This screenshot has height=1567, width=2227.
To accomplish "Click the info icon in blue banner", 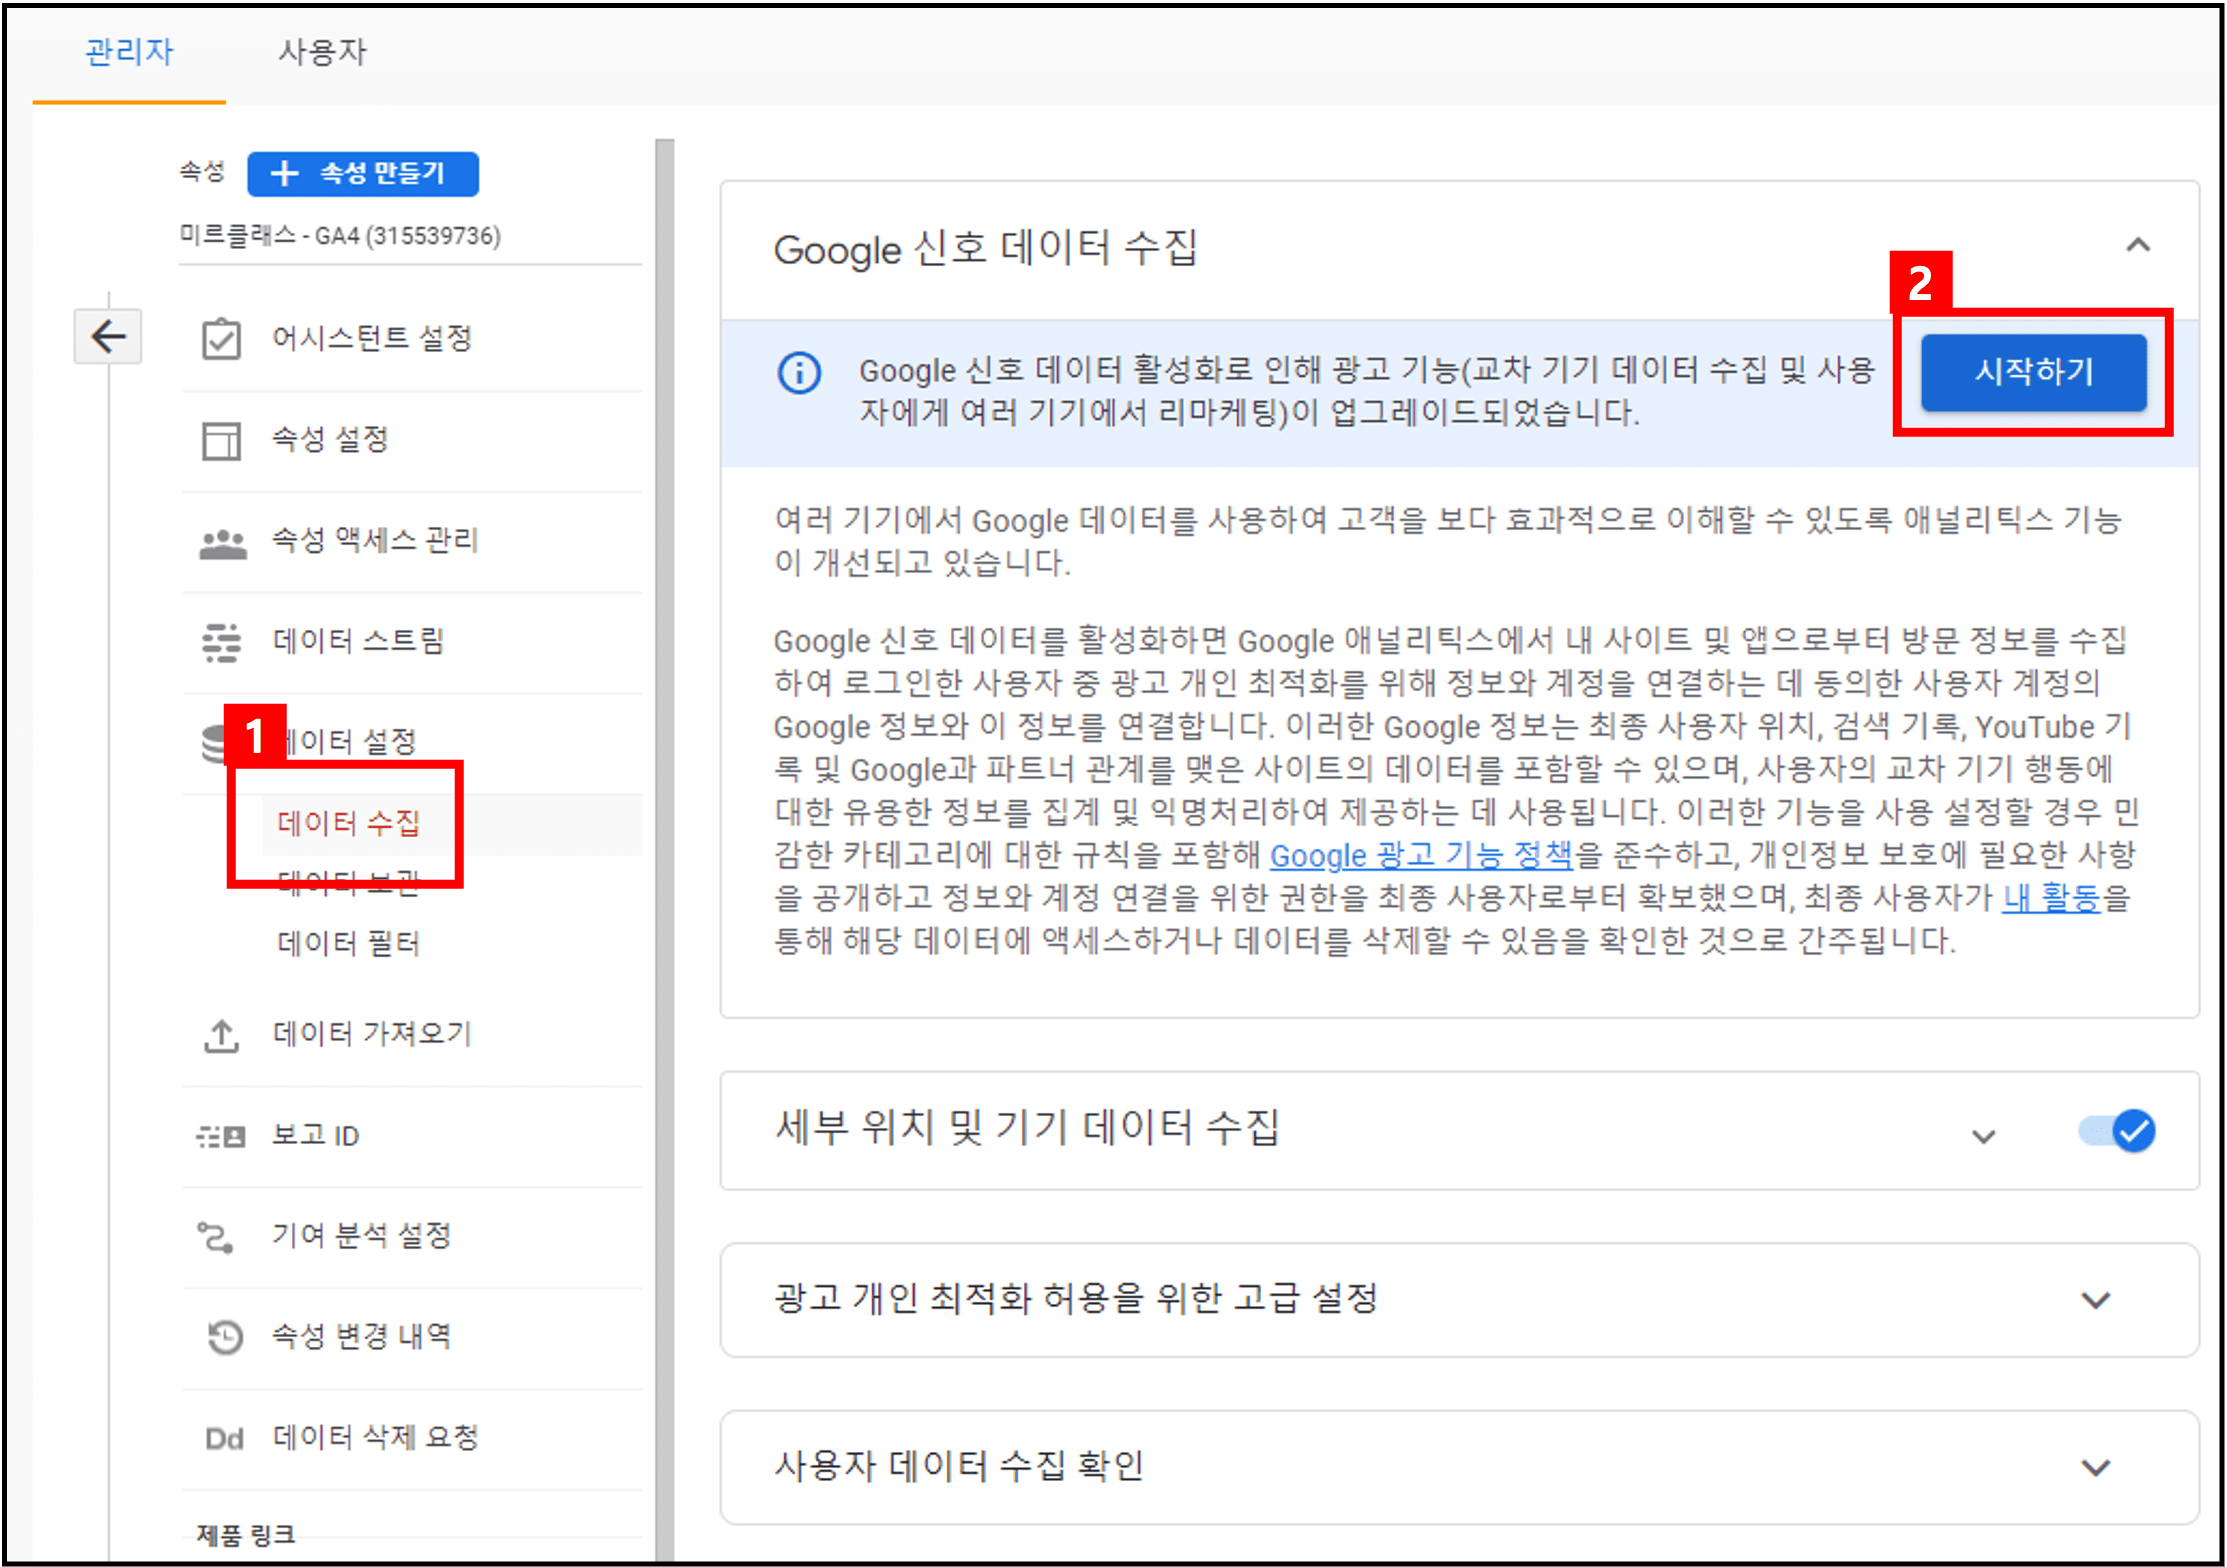I will point(799,374).
